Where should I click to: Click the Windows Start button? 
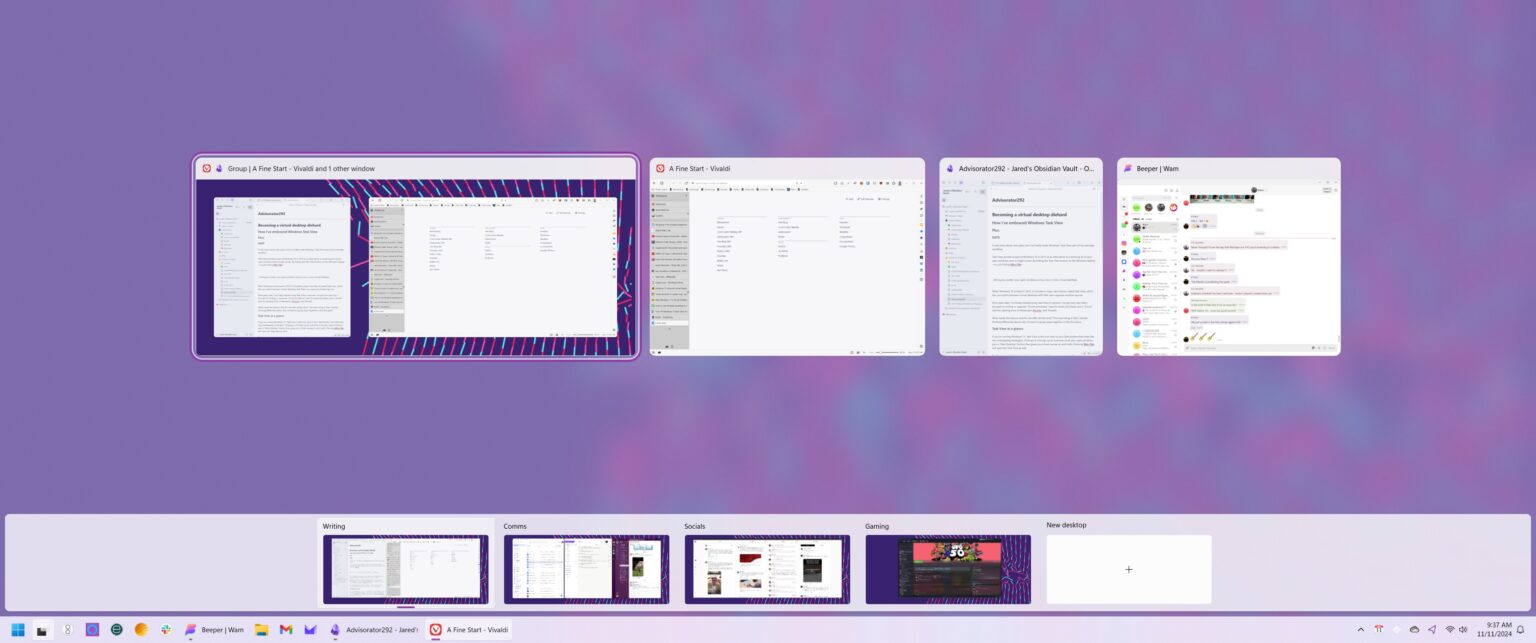click(x=17, y=629)
